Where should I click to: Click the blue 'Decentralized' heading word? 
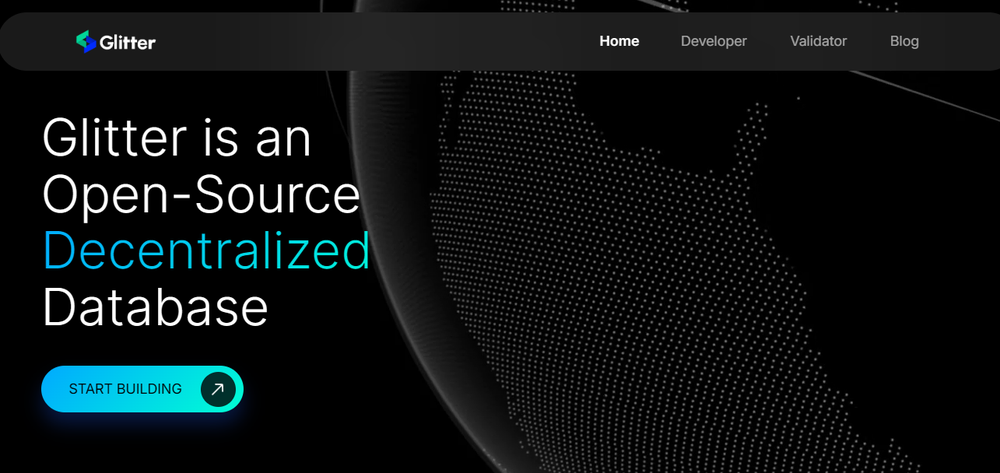207,251
